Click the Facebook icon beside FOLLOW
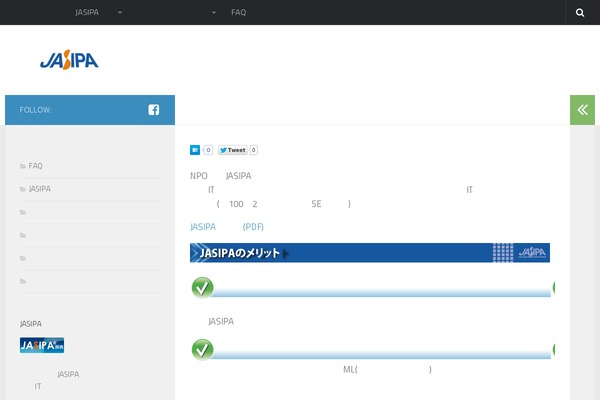Screen dimensions: 600x400 tap(153, 110)
